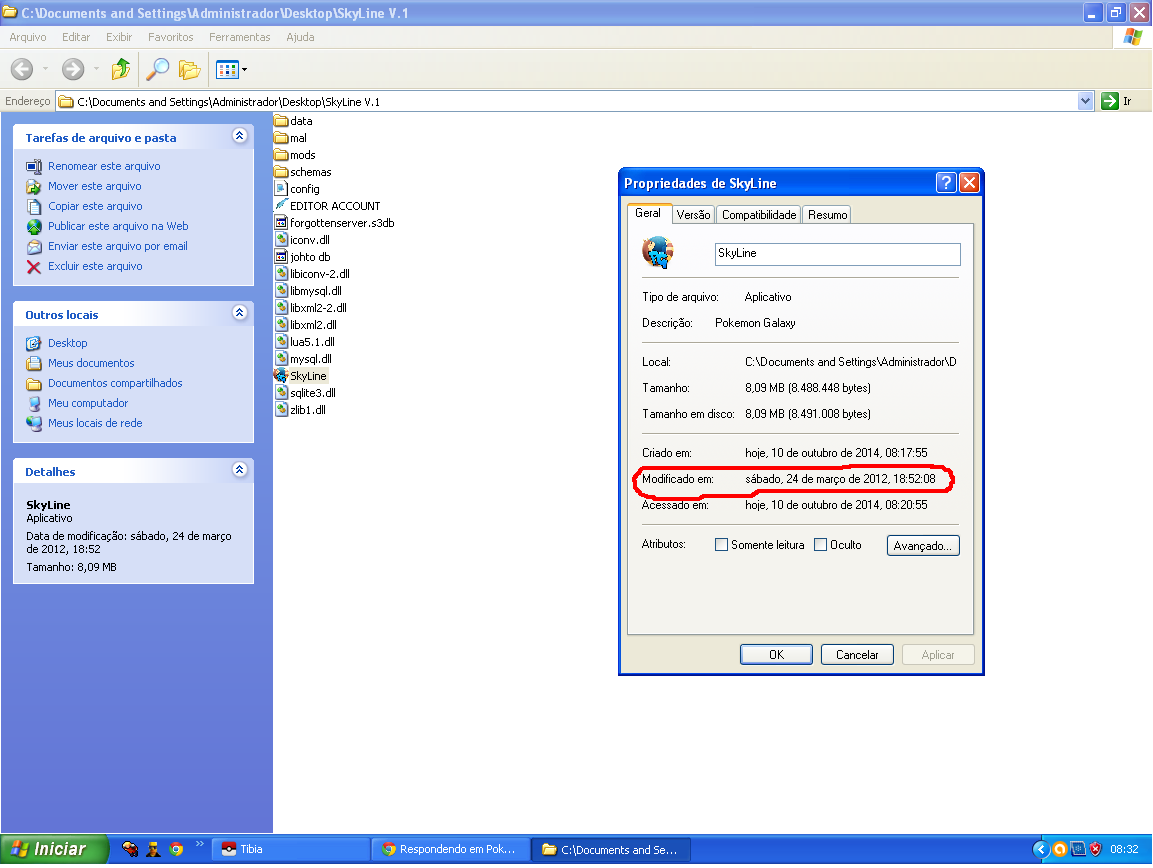This screenshot has width=1153, height=868.
Task: Click the file name text field
Action: pos(837,254)
